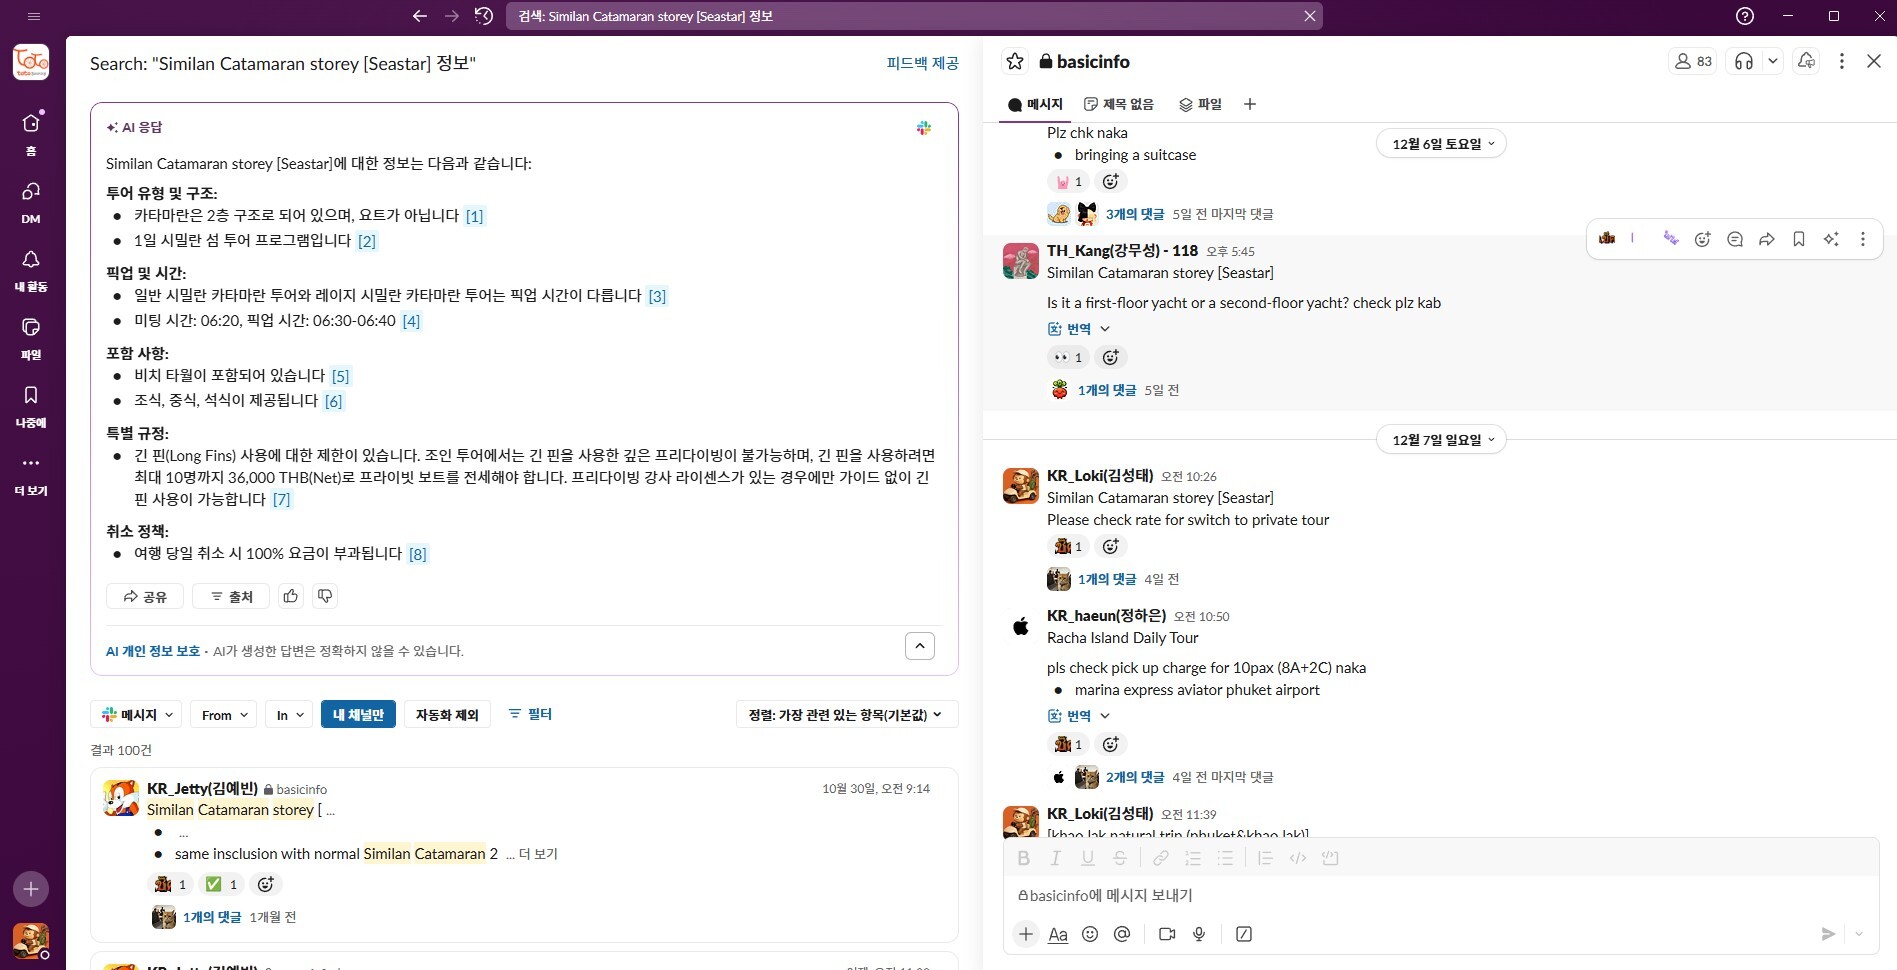This screenshot has width=1897, height=970.
Task: Open In channel filter dropdown
Action: pos(290,715)
